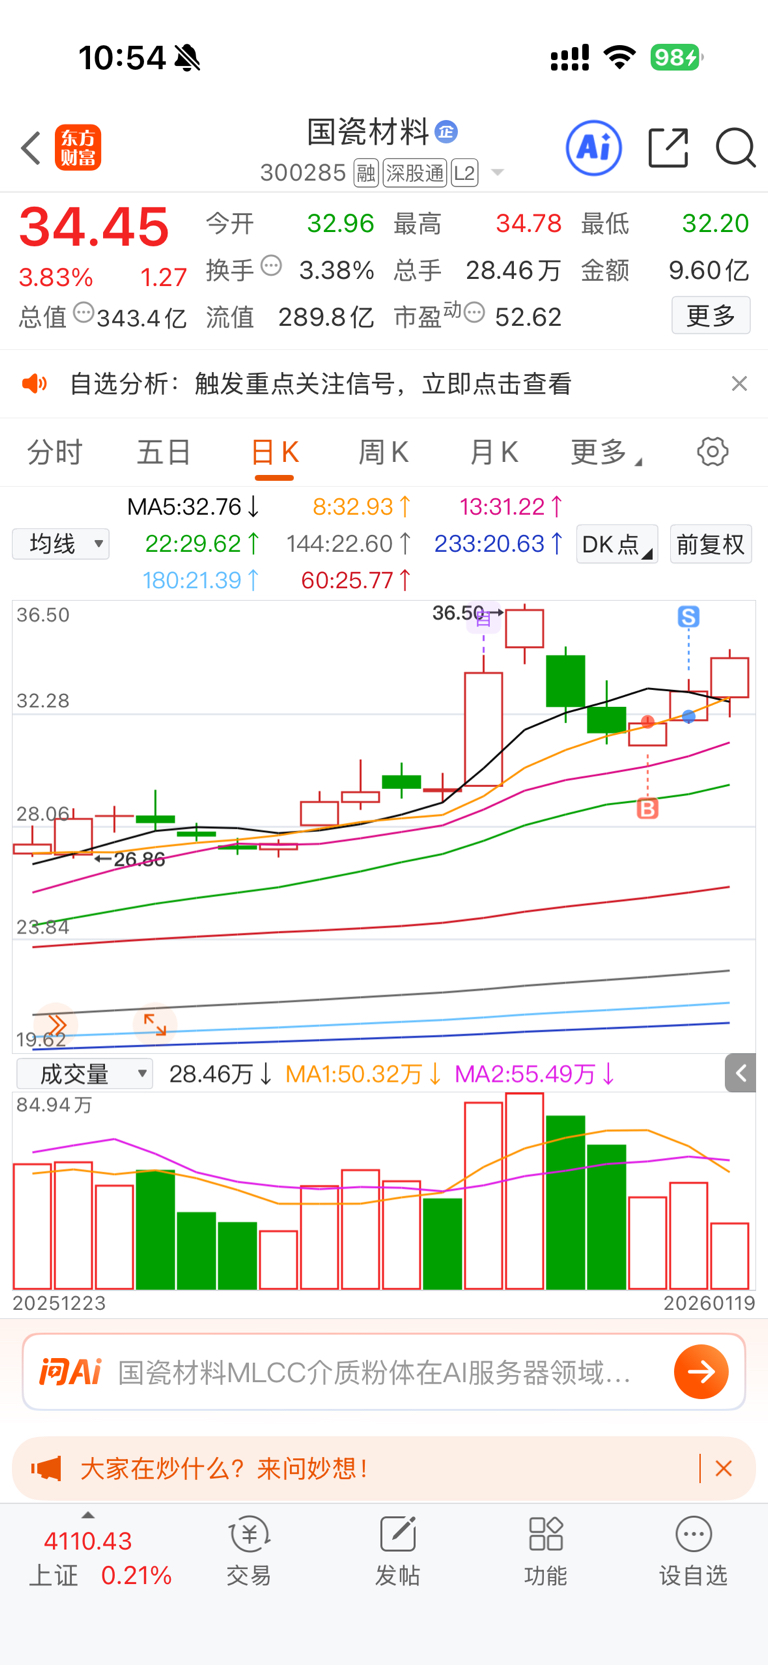Tap the red B buy marker
Image resolution: width=769 pixels, height=1665 pixels.
tap(648, 808)
